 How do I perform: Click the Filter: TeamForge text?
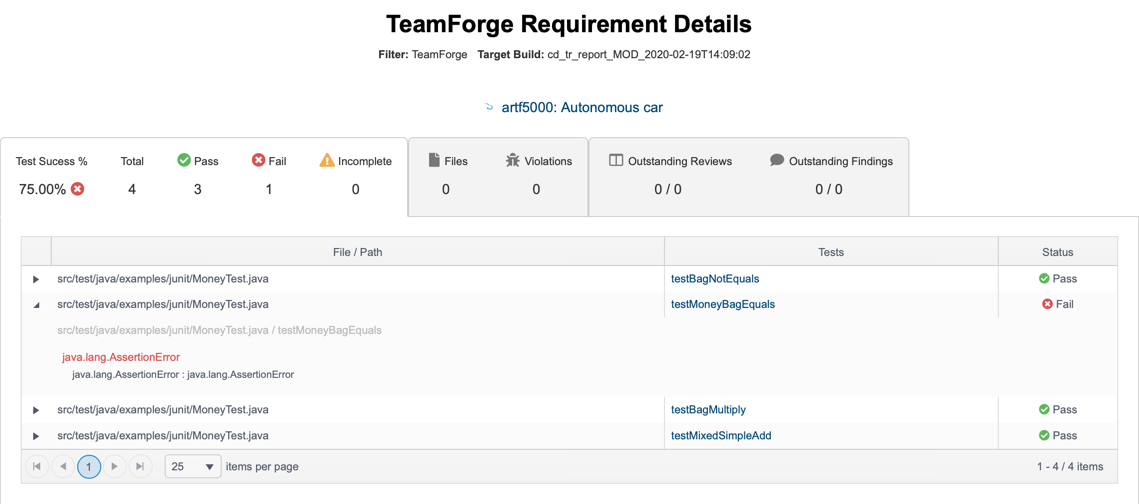click(423, 54)
